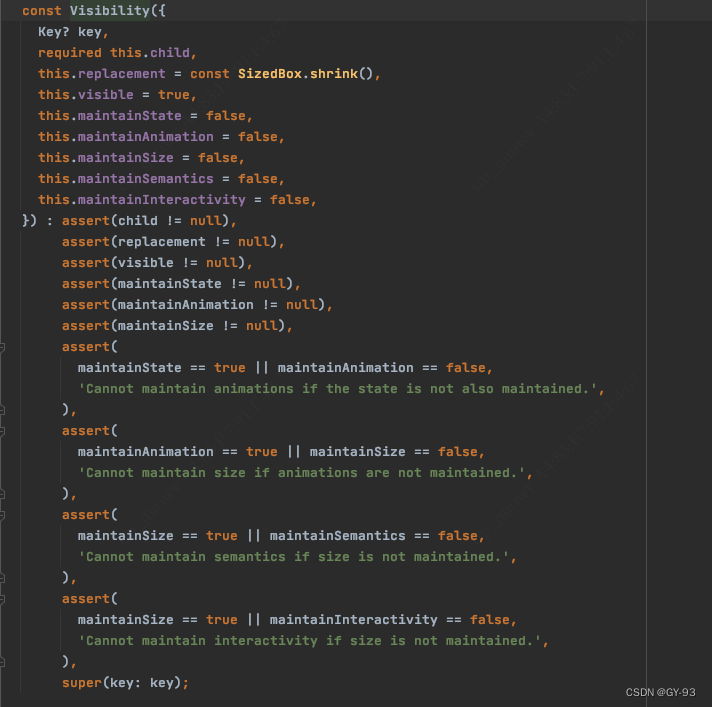Collapse the fold marker at 'Cannot maintain interactivity' assert

[x=2, y=599]
